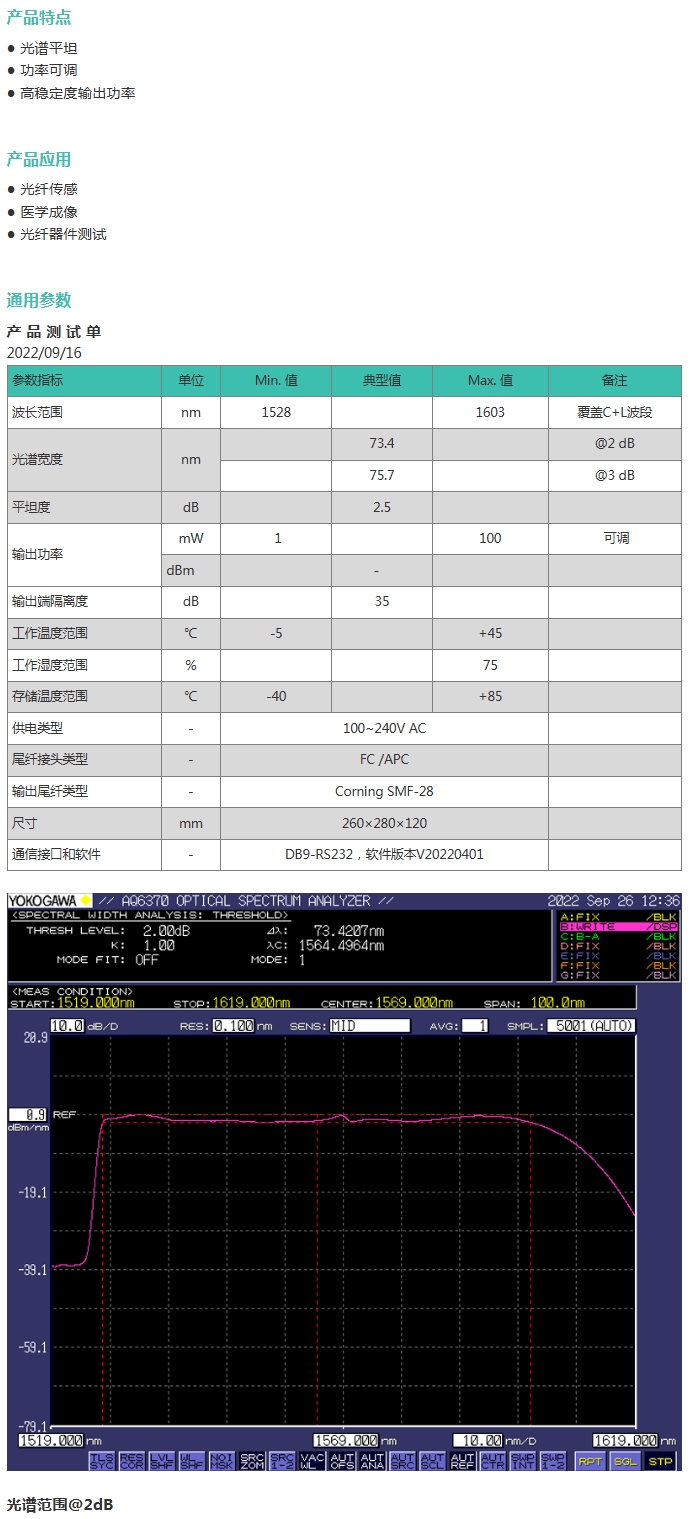
Task: Select trace B:WRITE highlighted row
Action: click(618, 926)
